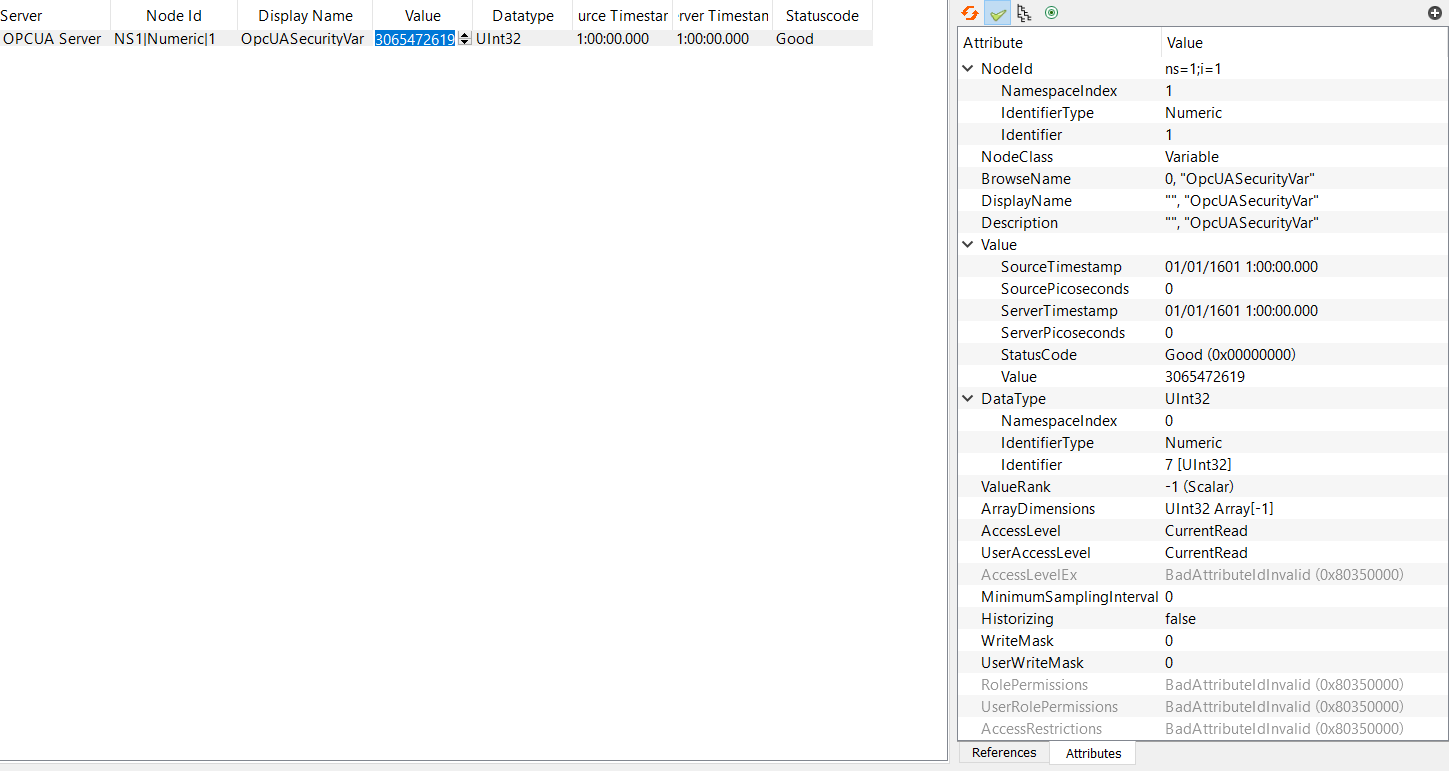Select the hierarchy view toolbar icon

[x=1023, y=13]
